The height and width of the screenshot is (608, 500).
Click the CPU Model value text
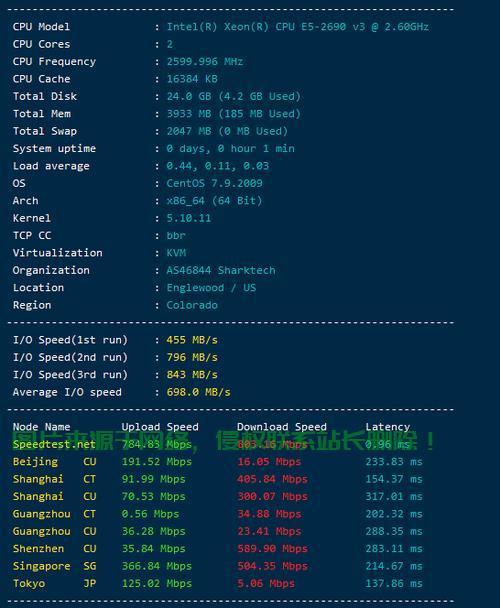(298, 27)
